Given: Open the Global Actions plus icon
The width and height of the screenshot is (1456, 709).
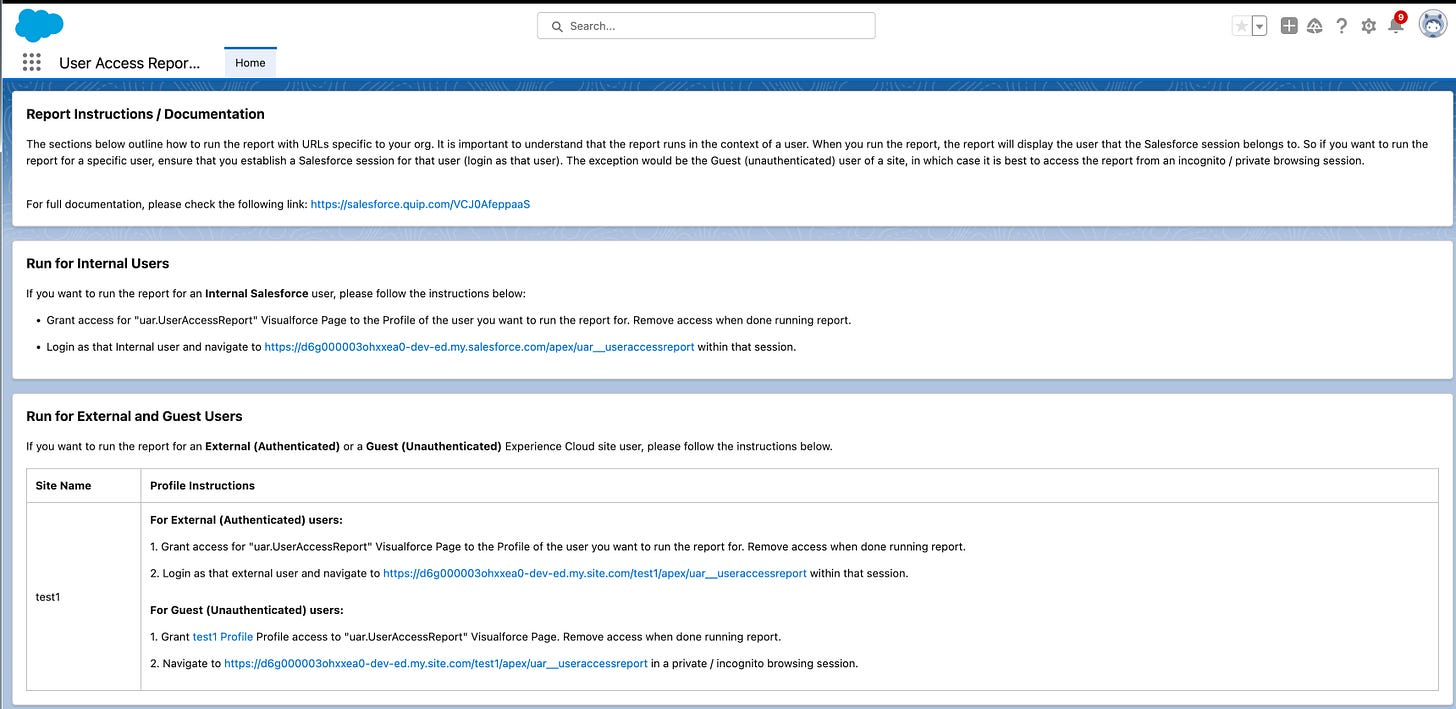Looking at the screenshot, I should click(1289, 27).
